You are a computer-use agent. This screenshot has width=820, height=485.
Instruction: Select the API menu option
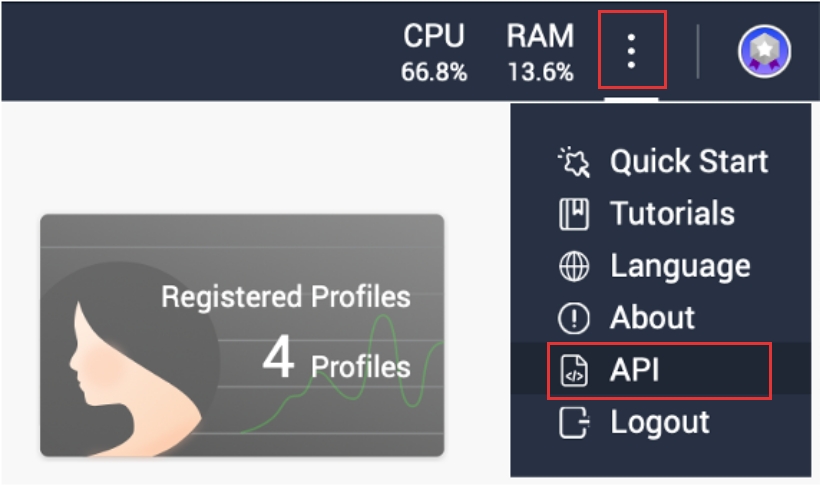(x=635, y=371)
